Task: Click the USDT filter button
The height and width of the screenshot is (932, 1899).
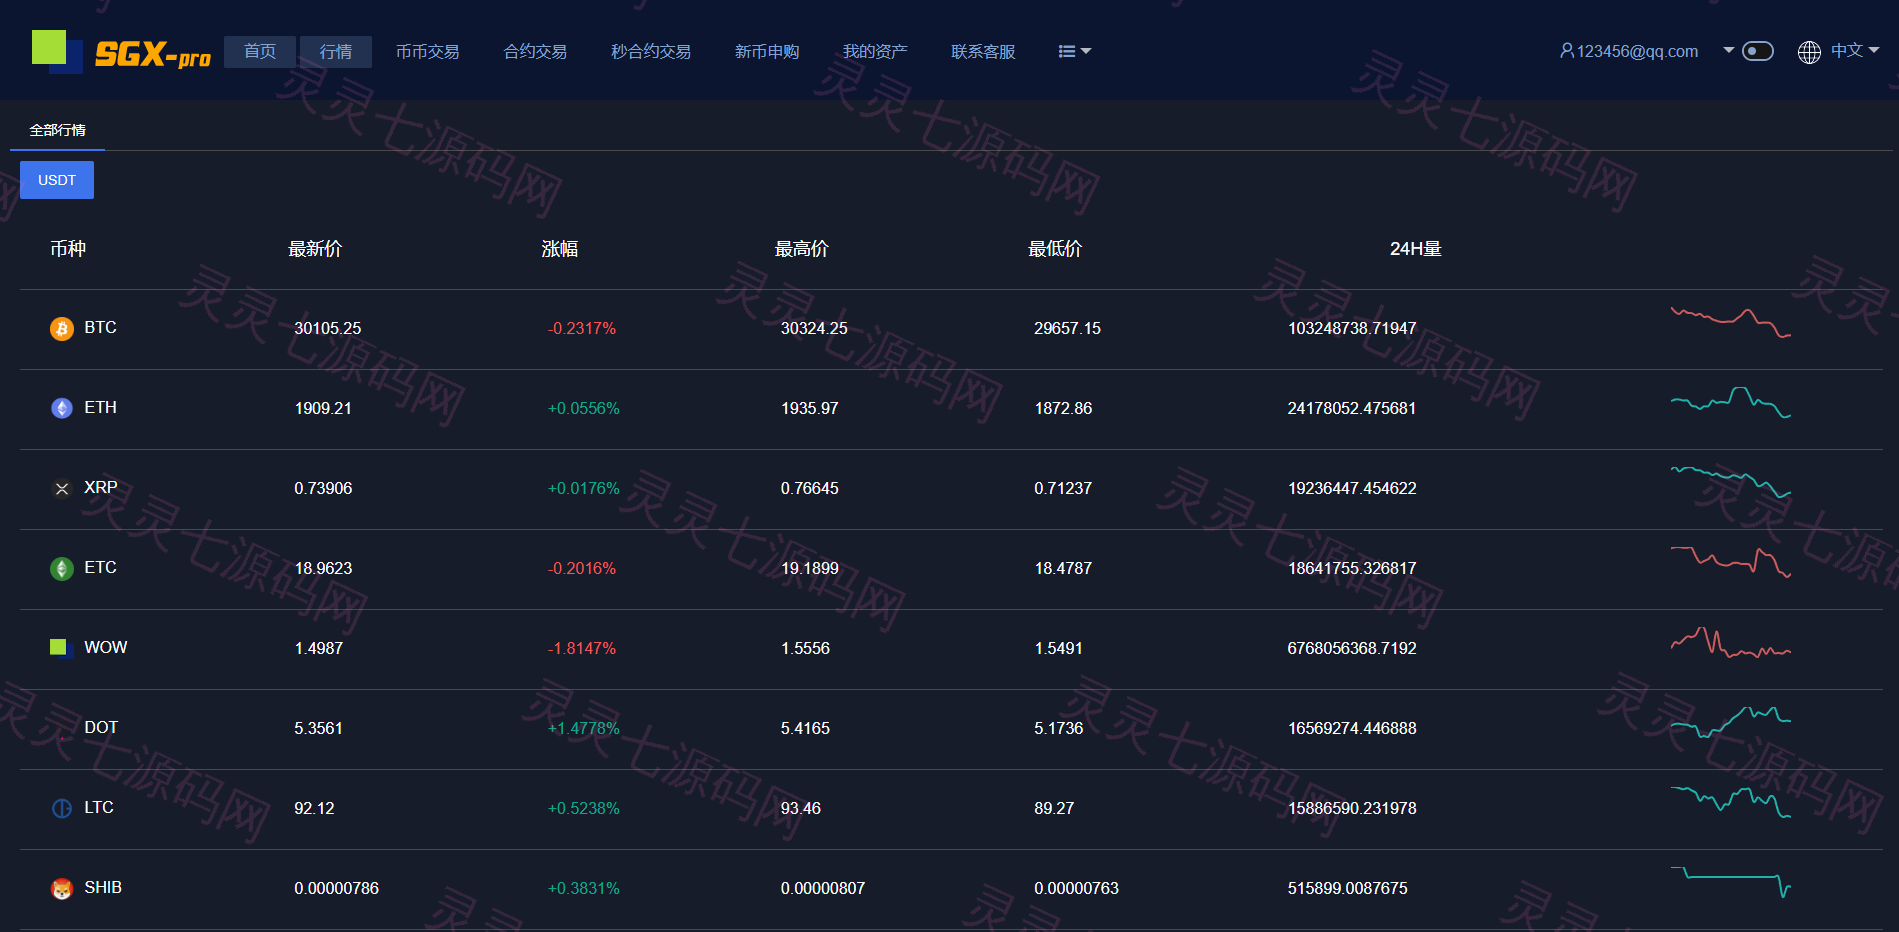Action: (x=57, y=180)
